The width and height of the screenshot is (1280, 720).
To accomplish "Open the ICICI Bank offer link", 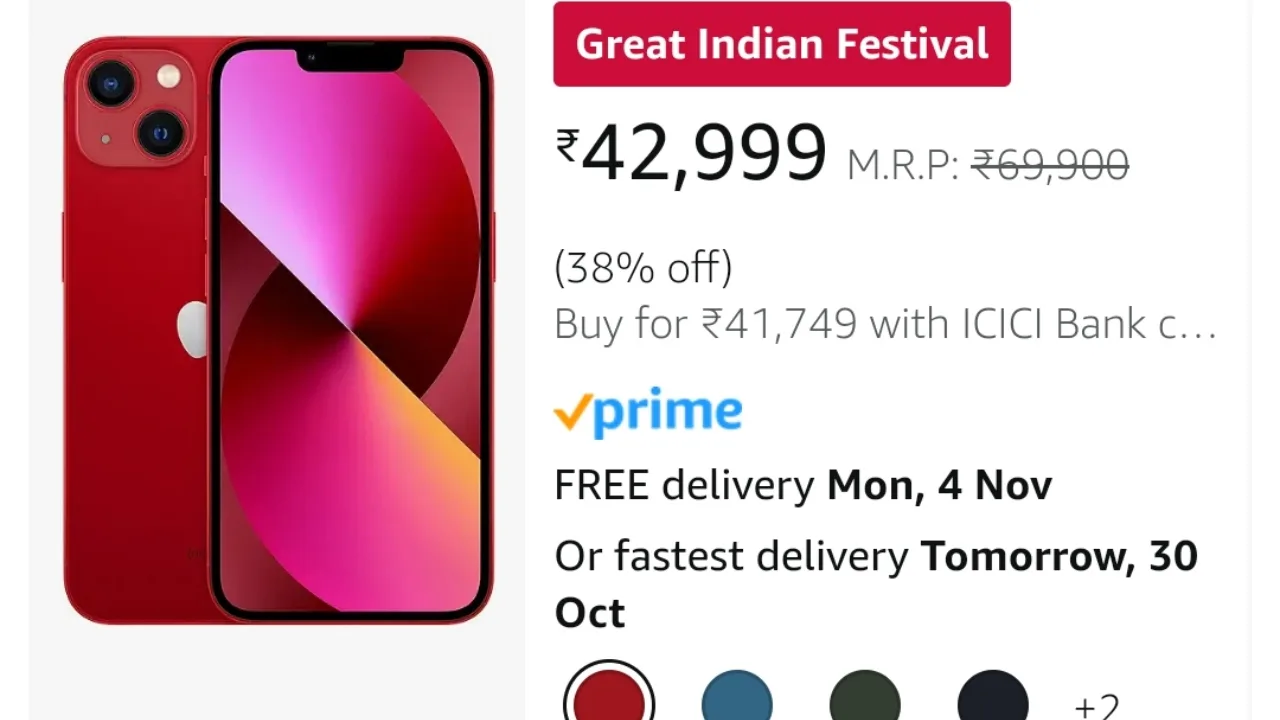I will tap(885, 324).
